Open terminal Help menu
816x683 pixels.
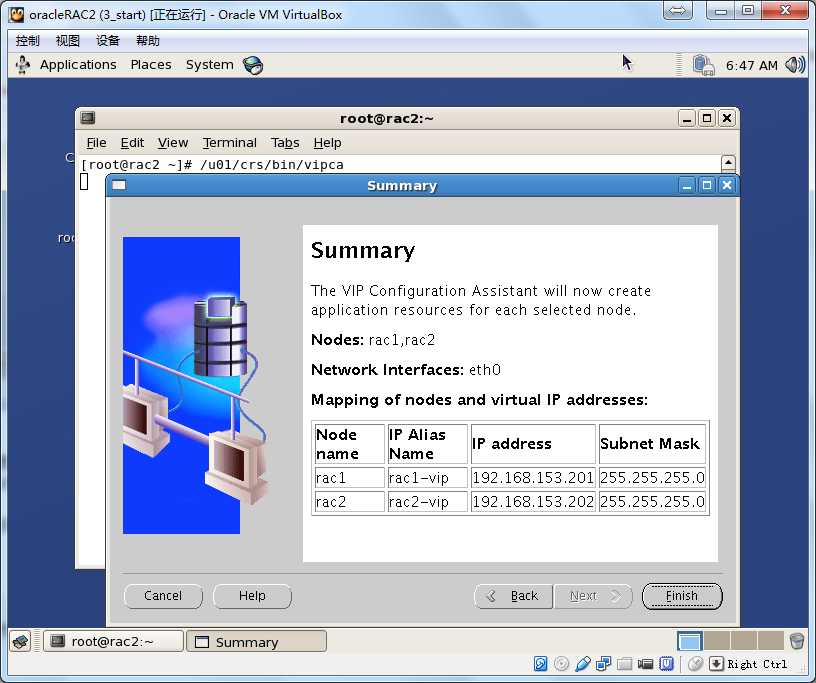tap(327, 143)
